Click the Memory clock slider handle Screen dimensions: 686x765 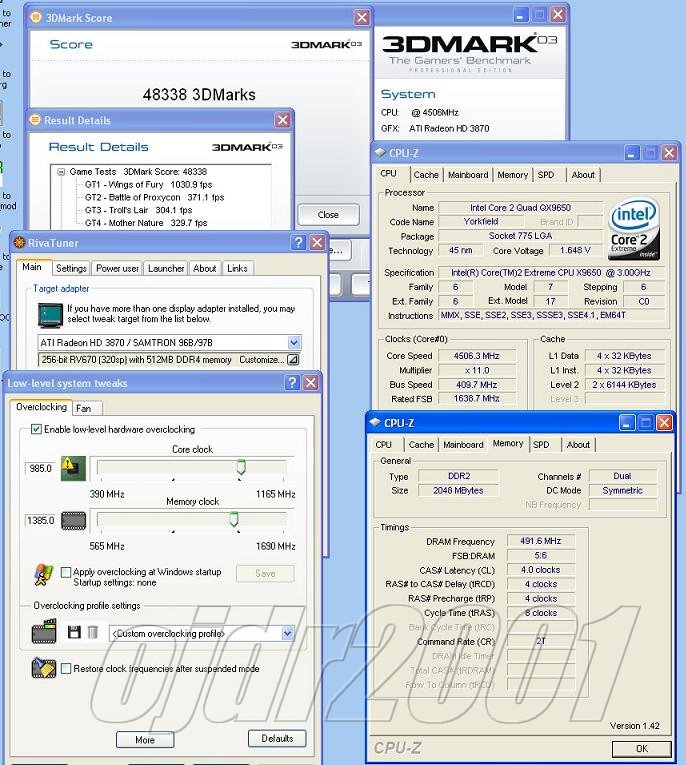pyautogui.click(x=234, y=519)
